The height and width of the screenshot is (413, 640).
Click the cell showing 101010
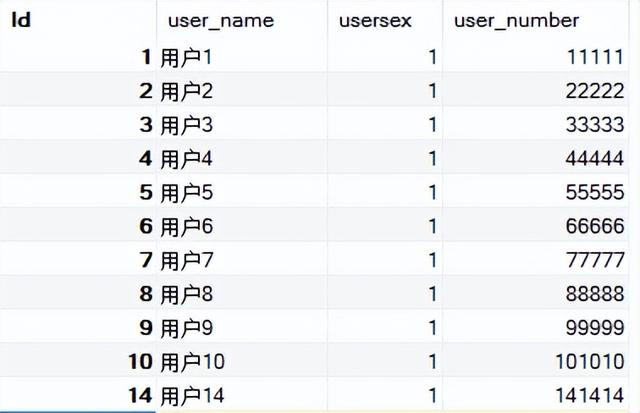point(536,361)
